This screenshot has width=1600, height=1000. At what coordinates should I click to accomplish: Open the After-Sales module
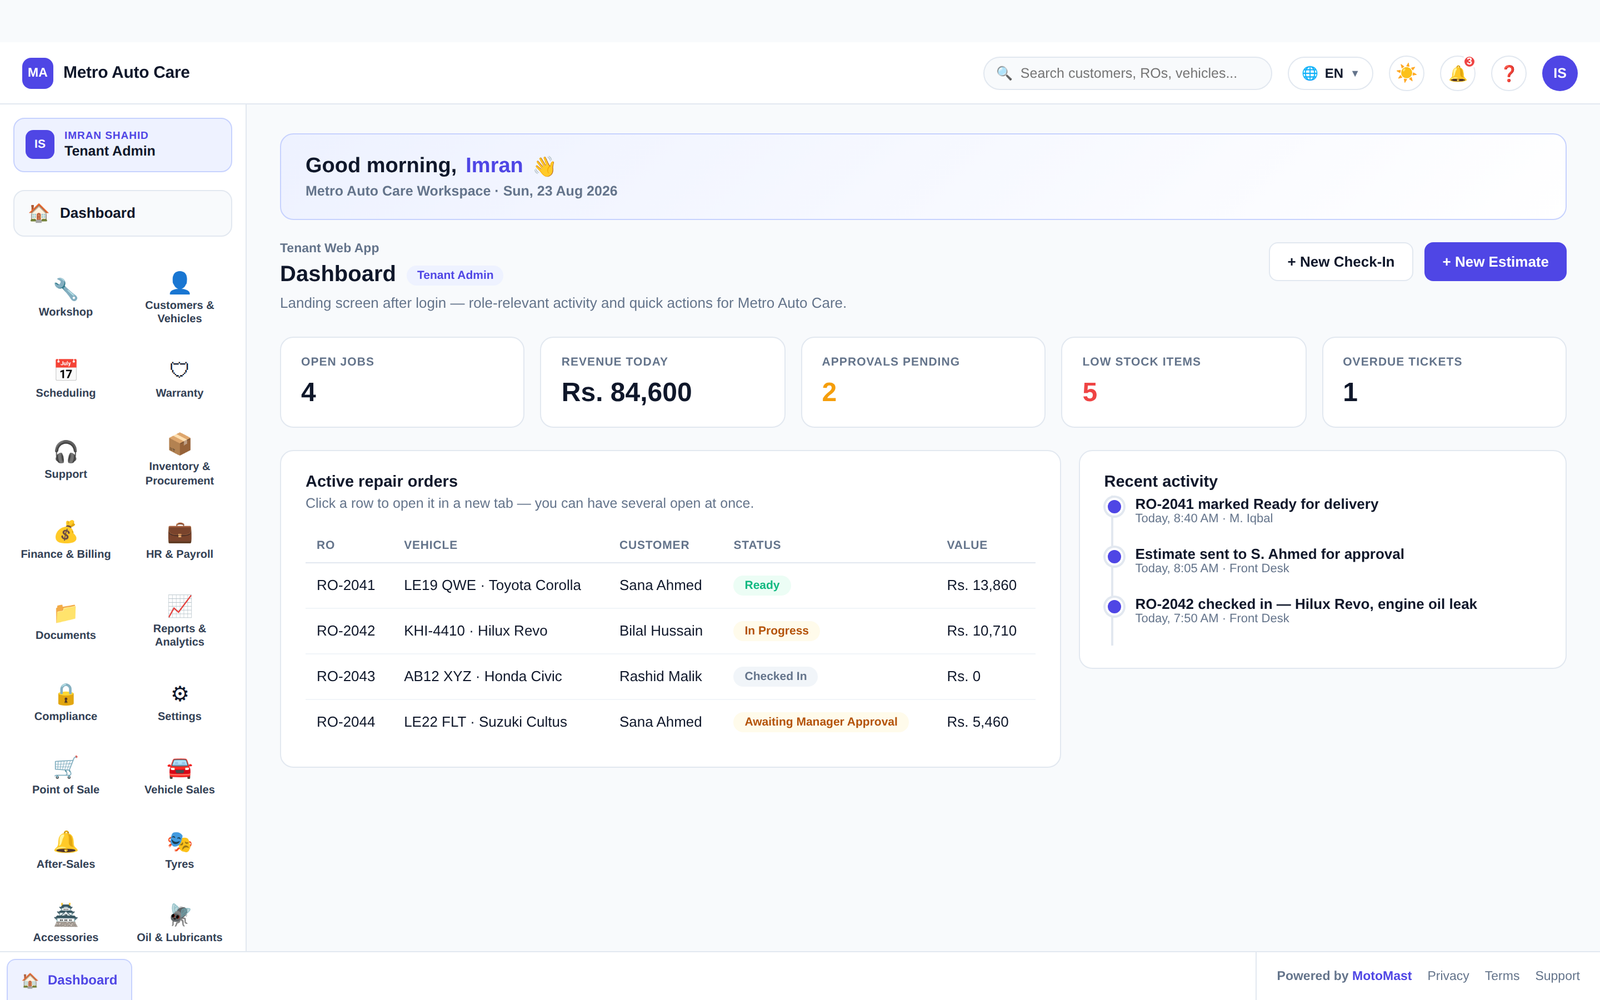[66, 851]
